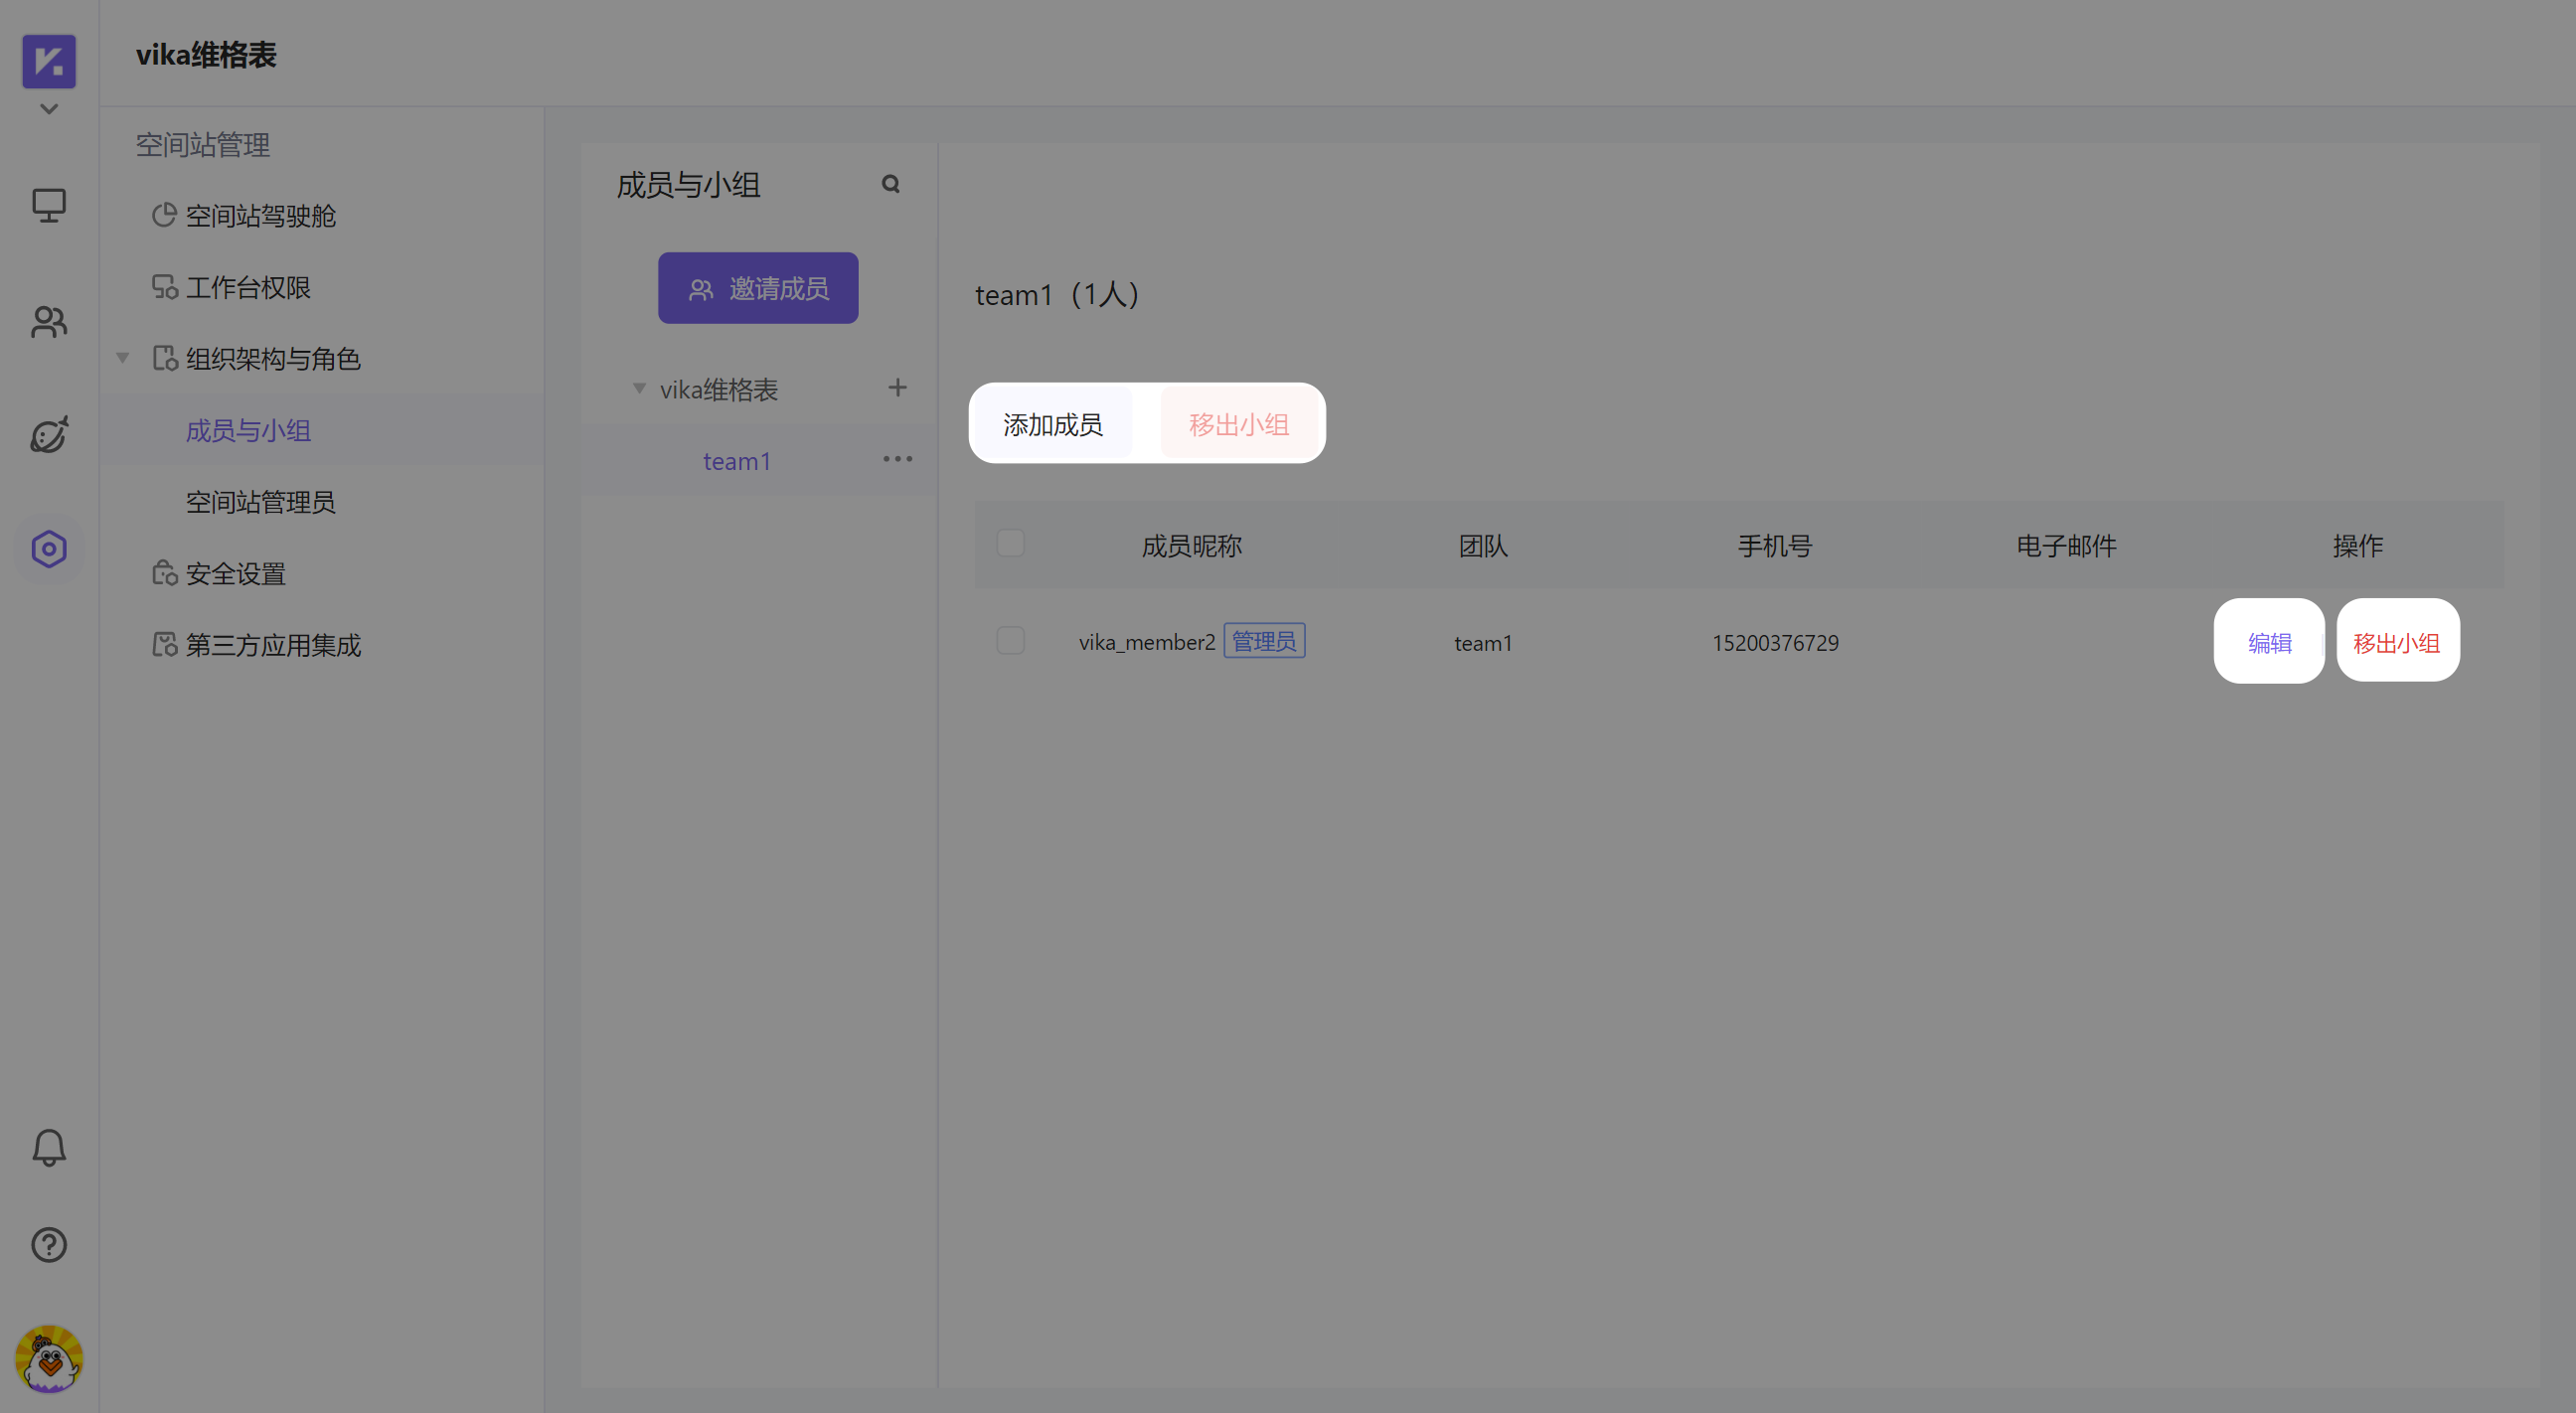This screenshot has width=2576, height=1413.
Task: Click the search icon in 成员与小组 panel
Action: coord(890,184)
